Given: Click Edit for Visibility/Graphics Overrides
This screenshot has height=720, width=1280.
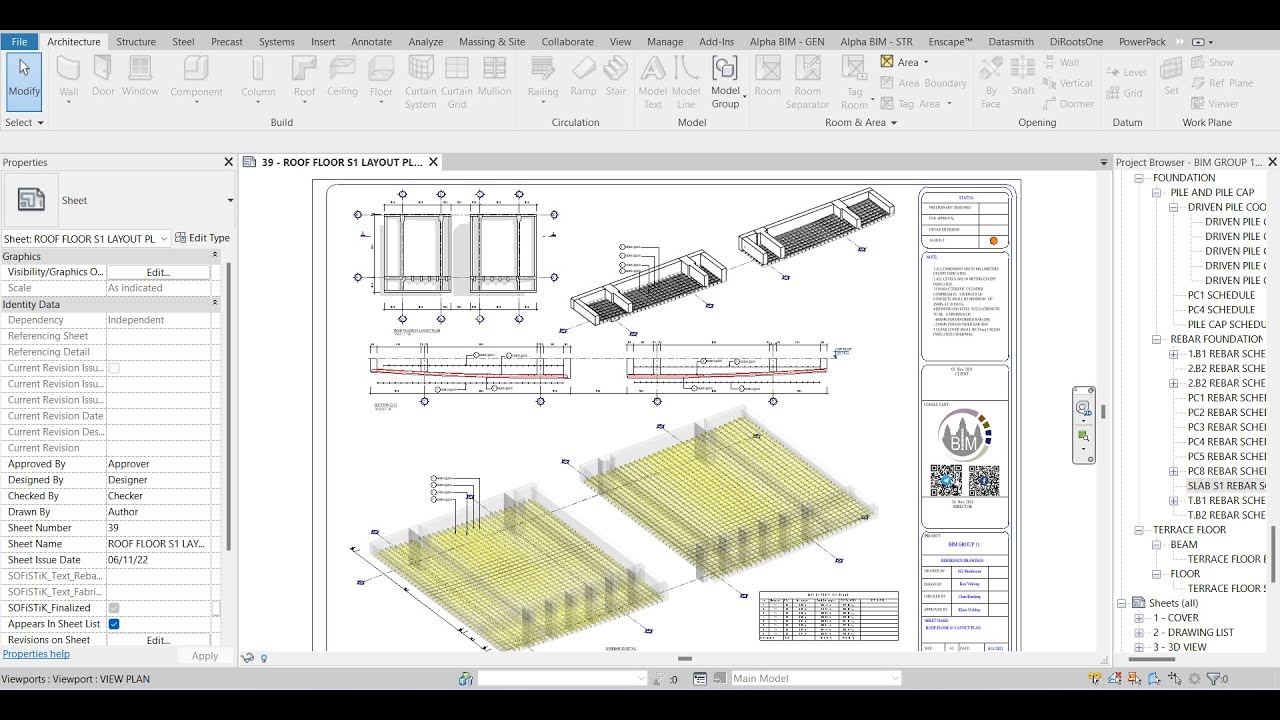Looking at the screenshot, I should click(x=158, y=272).
